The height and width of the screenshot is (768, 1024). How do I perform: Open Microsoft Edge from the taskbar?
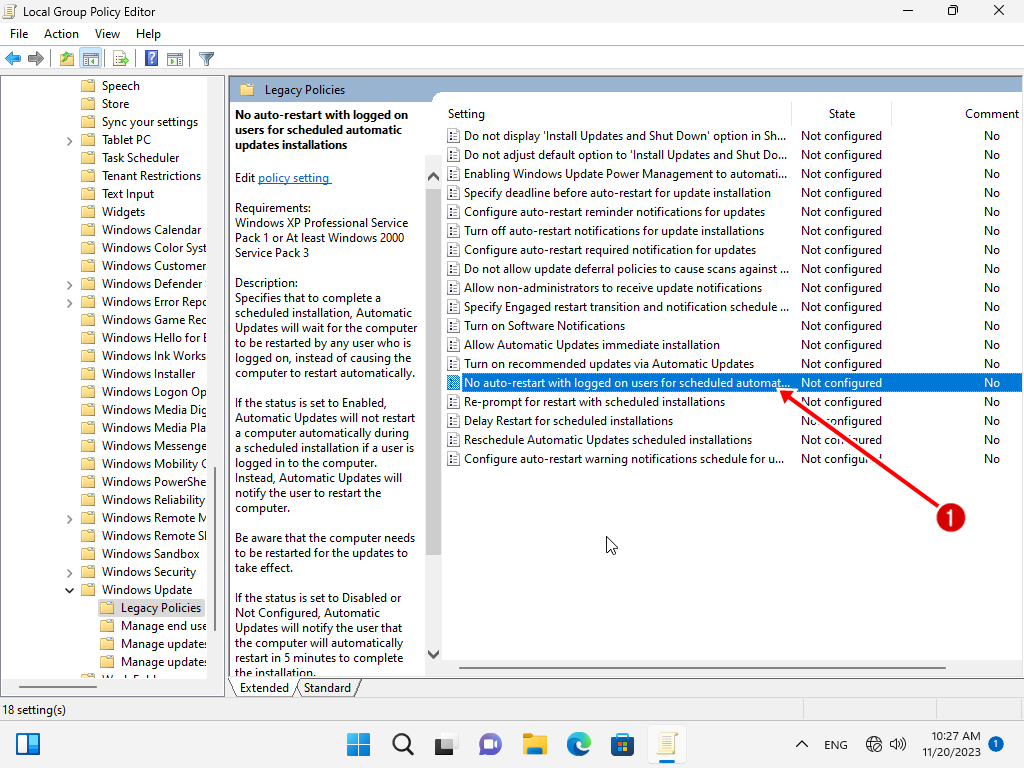point(579,744)
